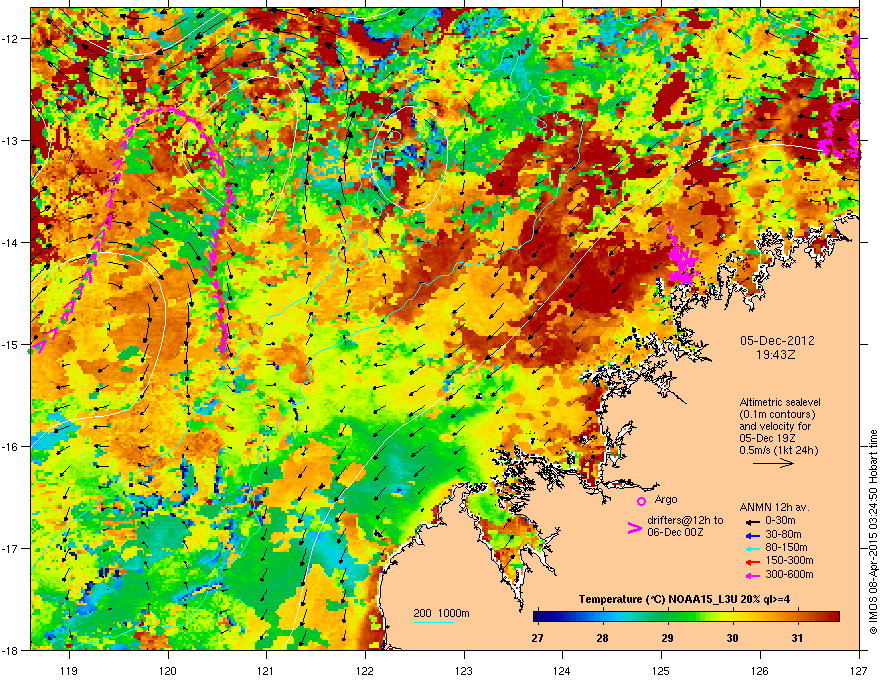Viewport: 880px width, 680px height.
Task: Click the longitude axis label 127
Action: (x=859, y=670)
